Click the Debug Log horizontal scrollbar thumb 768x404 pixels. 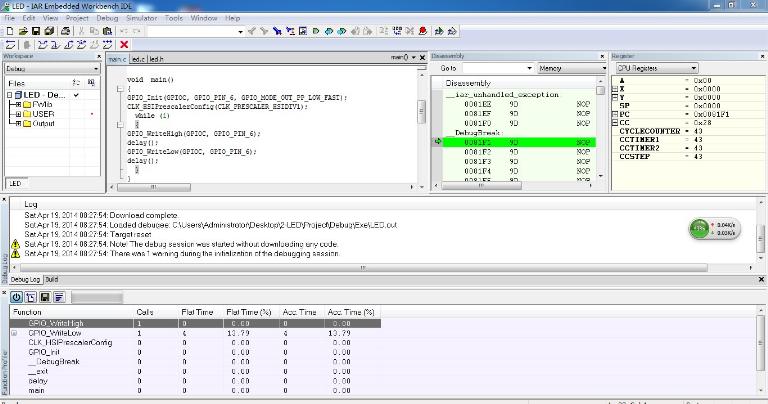(363, 268)
